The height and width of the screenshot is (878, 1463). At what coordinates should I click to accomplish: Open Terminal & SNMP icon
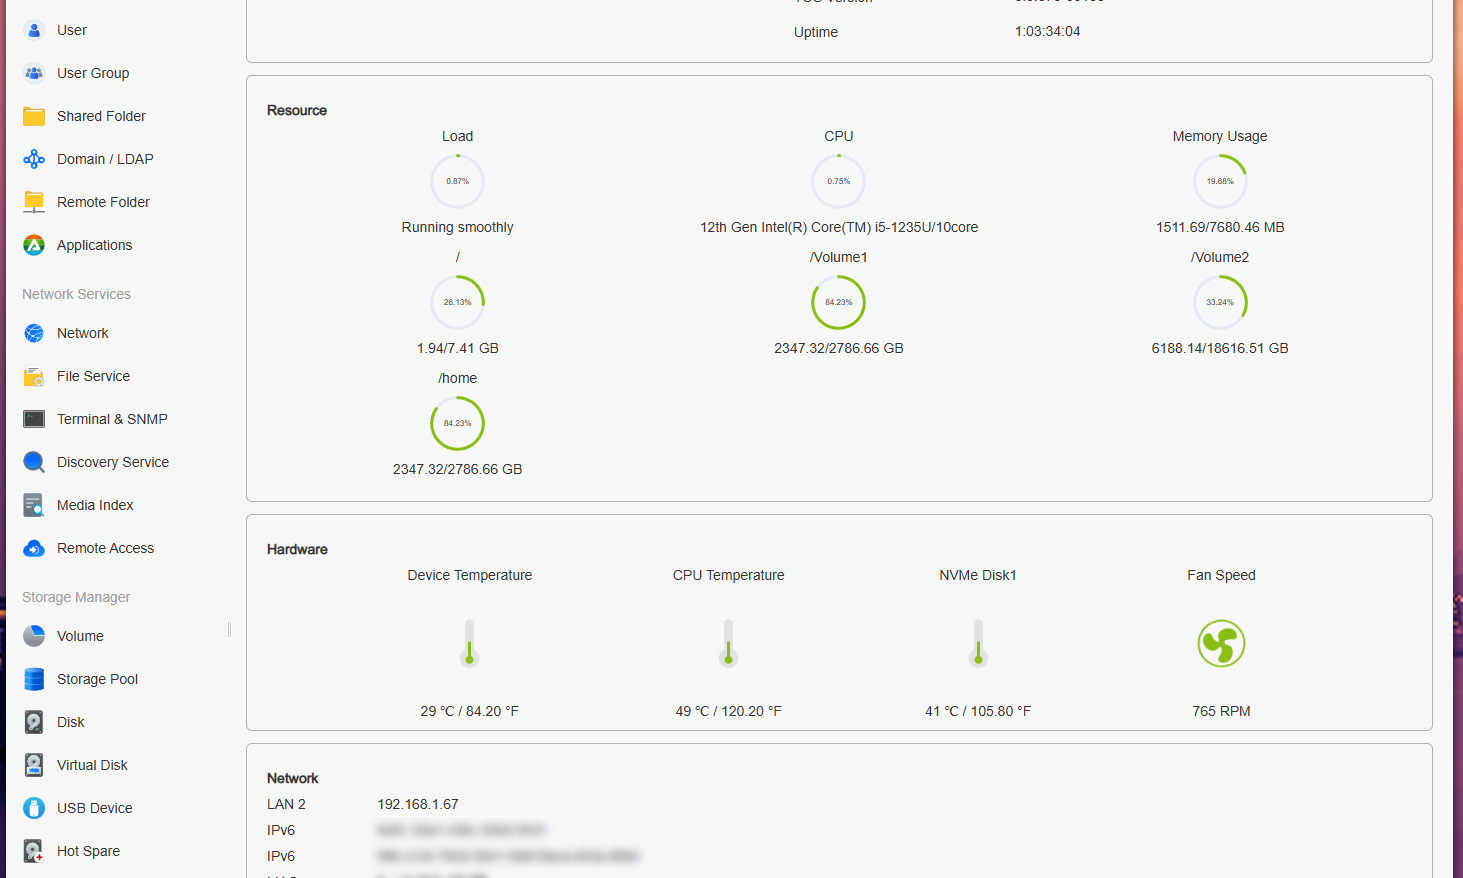coord(34,419)
